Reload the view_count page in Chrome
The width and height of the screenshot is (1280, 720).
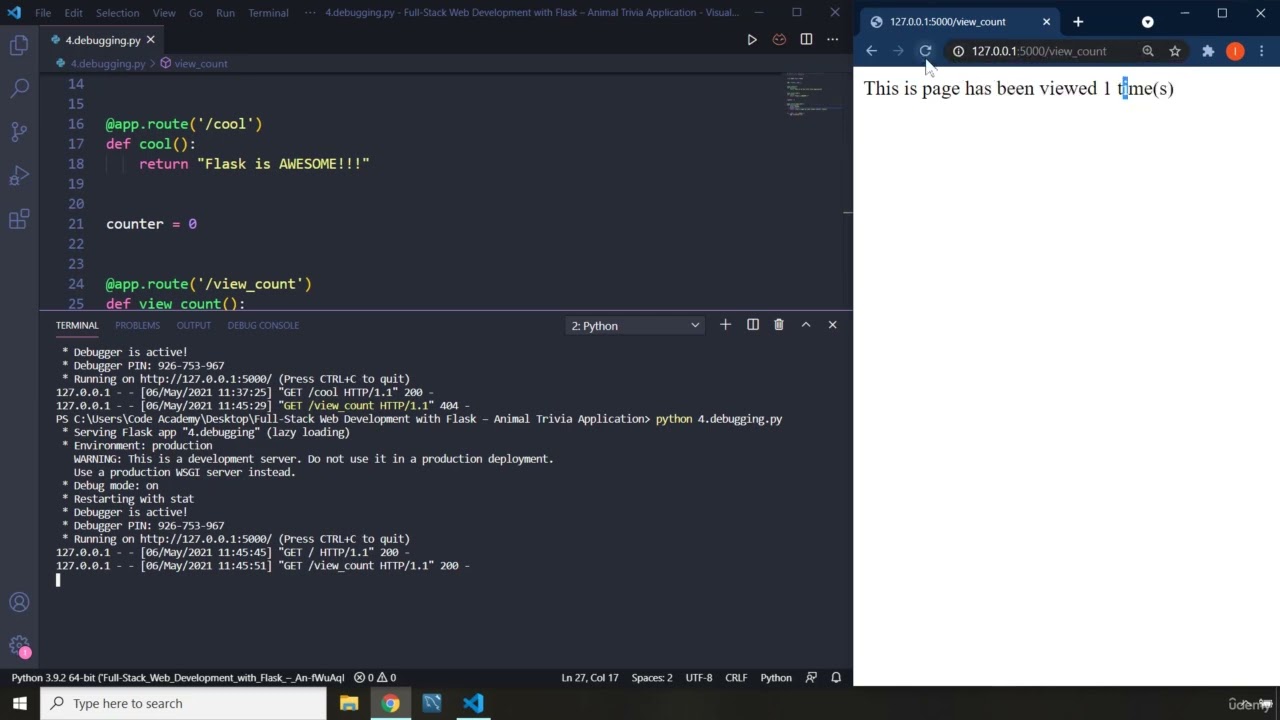925,51
